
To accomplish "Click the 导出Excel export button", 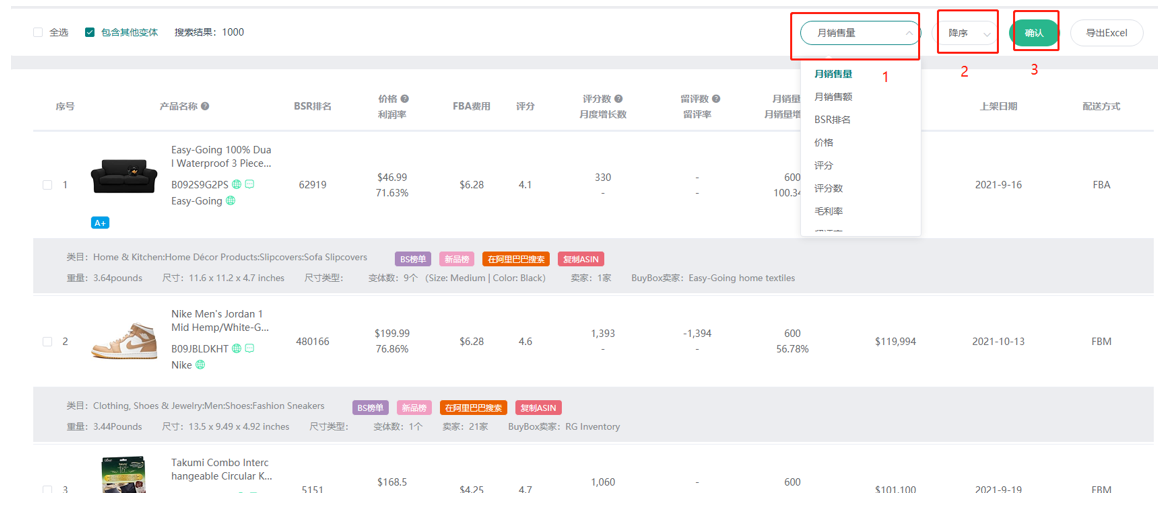I will 1106,33.
